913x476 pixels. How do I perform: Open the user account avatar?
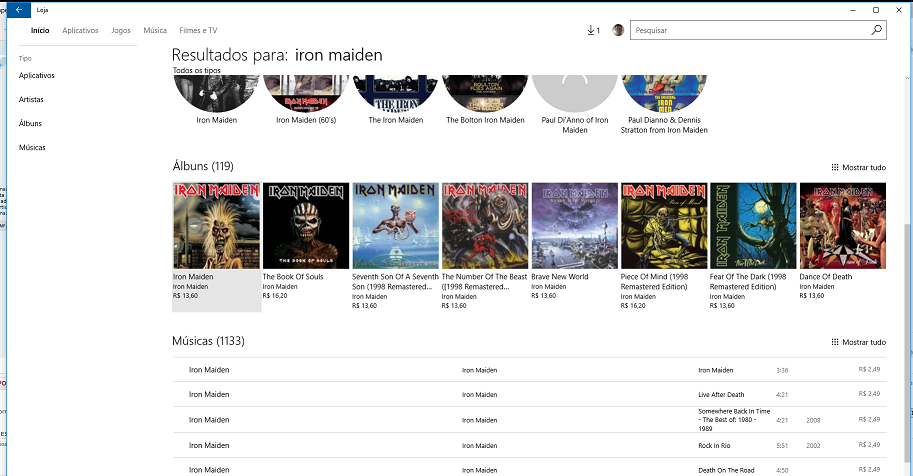pos(618,30)
